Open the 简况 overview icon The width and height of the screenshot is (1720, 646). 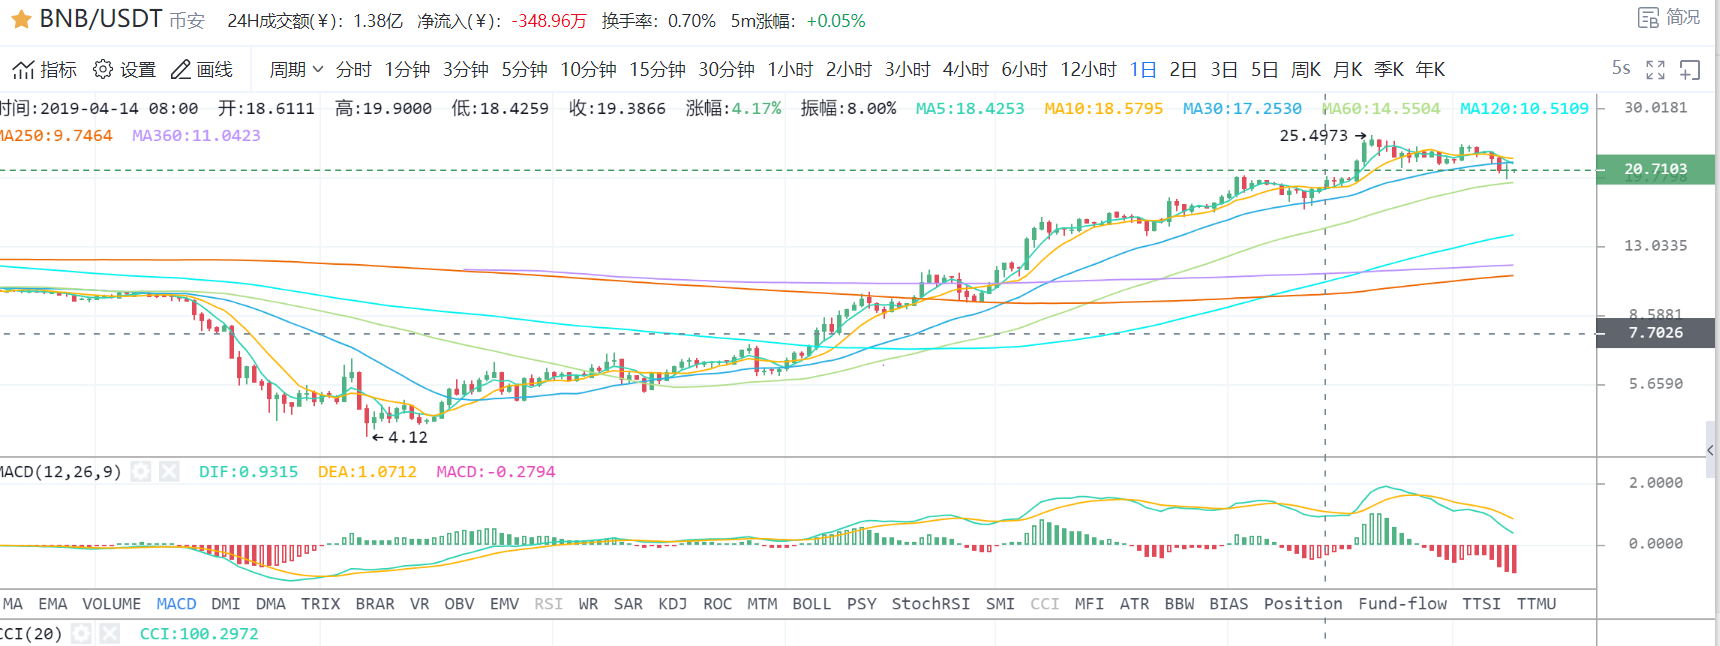point(1648,18)
